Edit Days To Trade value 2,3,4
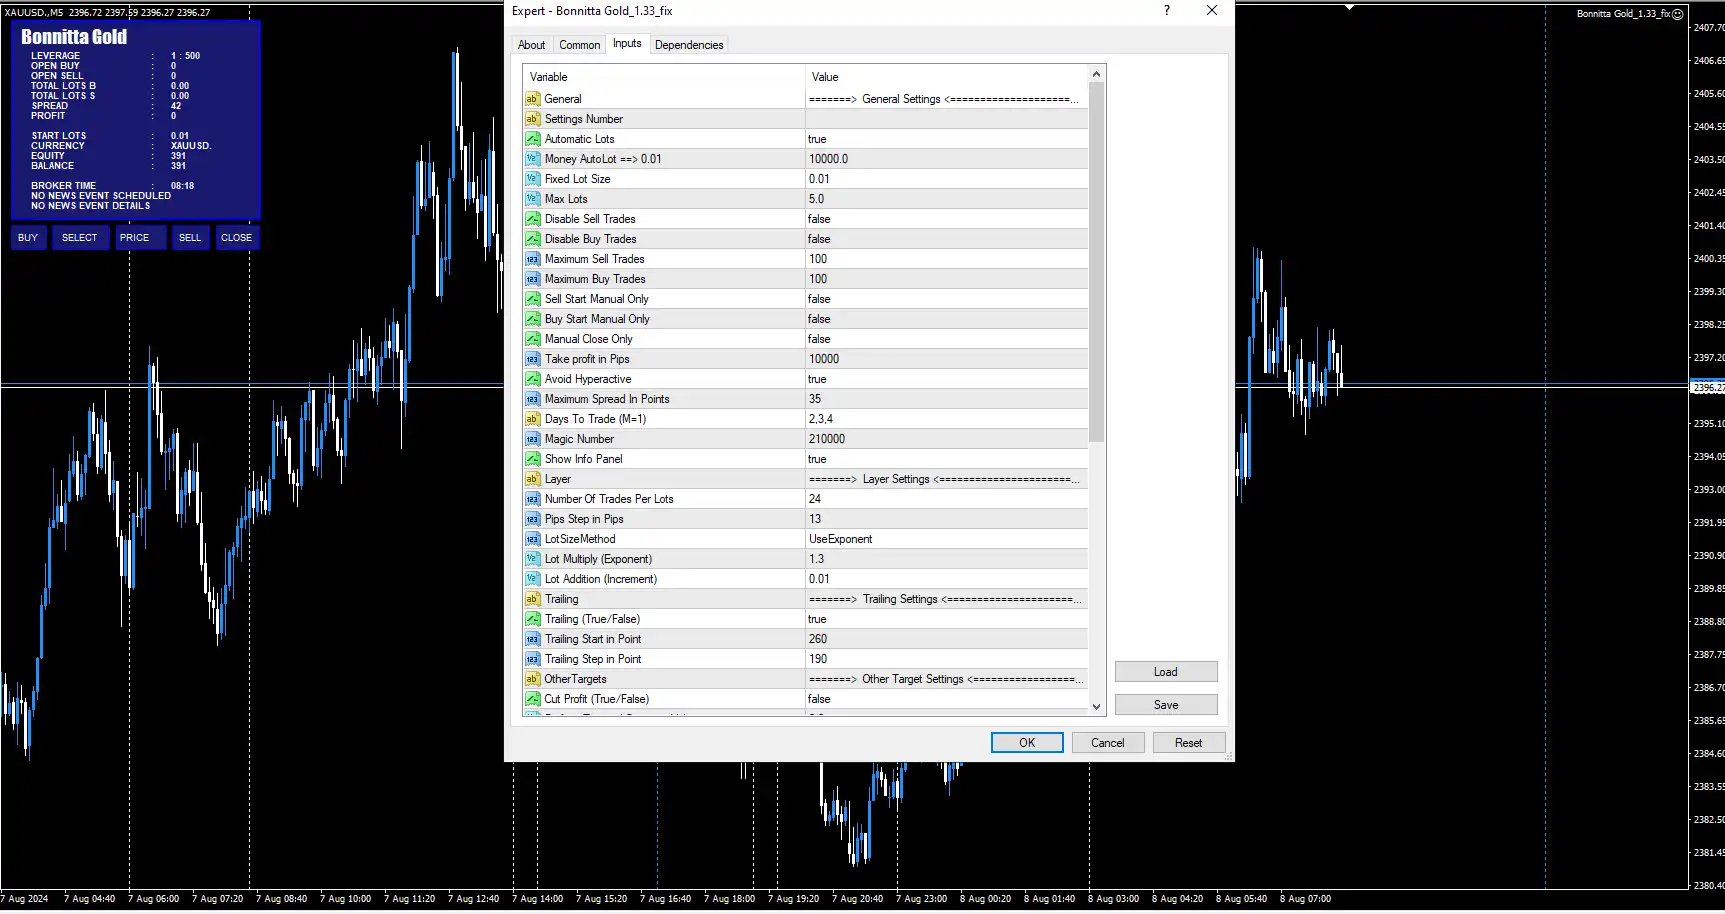Screen dimensions: 1725x914 point(946,419)
